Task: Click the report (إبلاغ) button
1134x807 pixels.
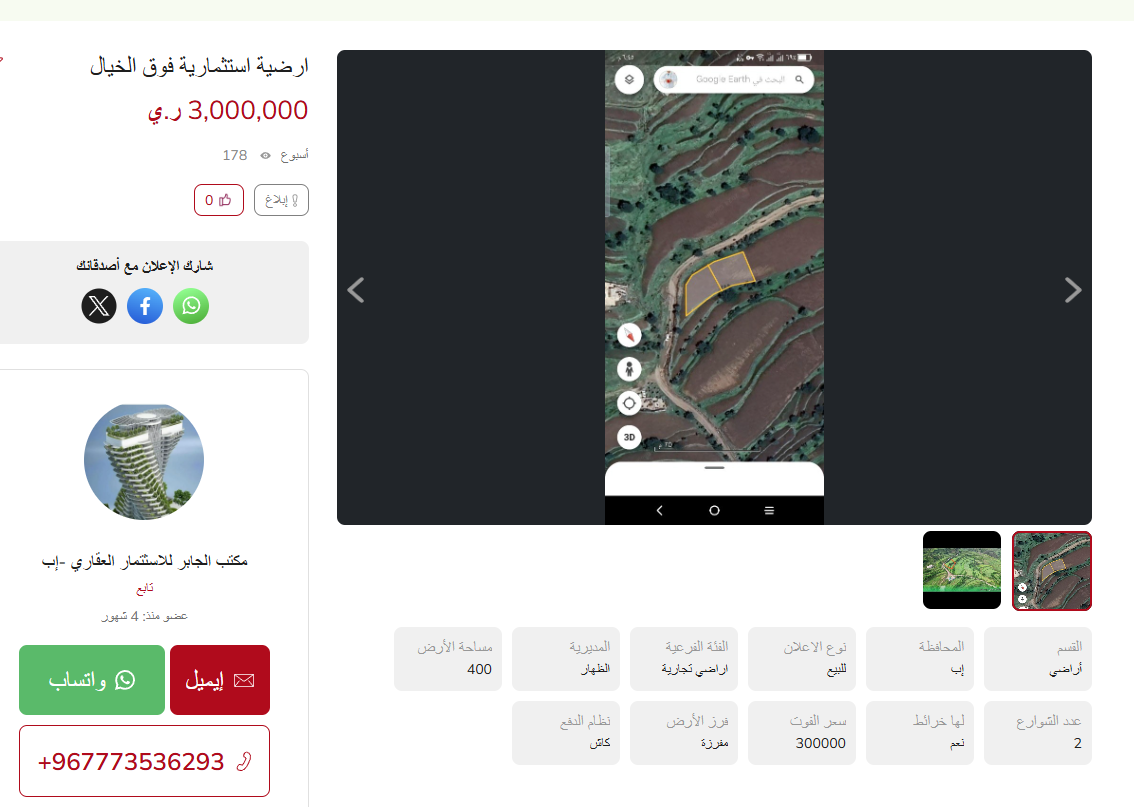Action: click(281, 200)
